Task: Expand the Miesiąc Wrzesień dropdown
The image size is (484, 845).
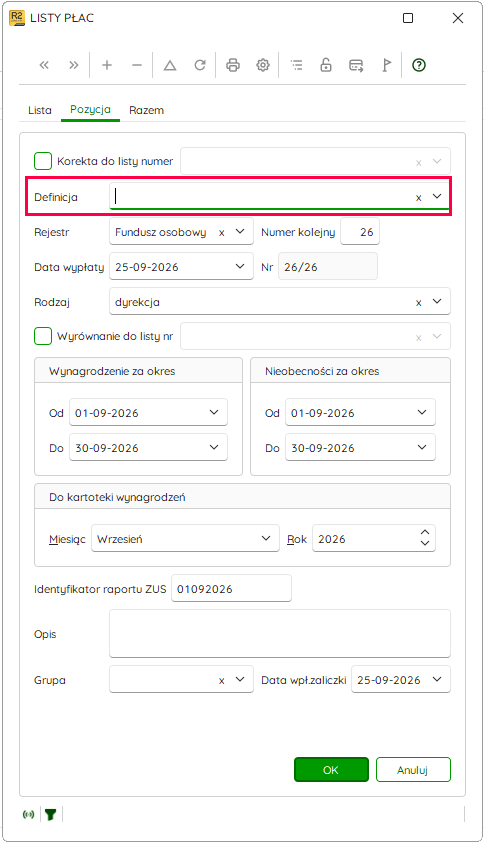Action: point(266,538)
